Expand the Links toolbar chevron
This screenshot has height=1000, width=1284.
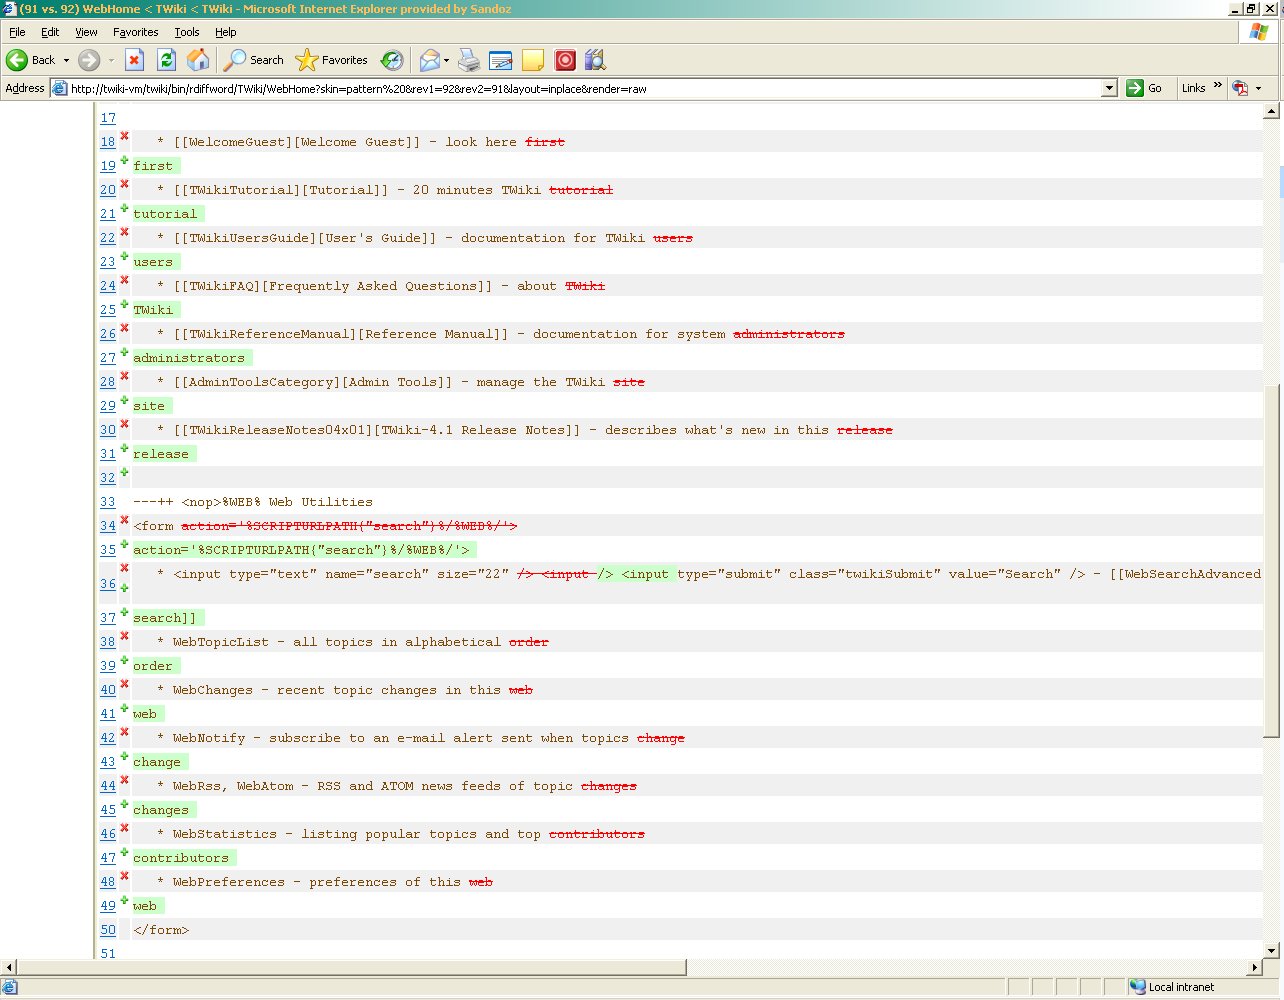(x=1217, y=86)
